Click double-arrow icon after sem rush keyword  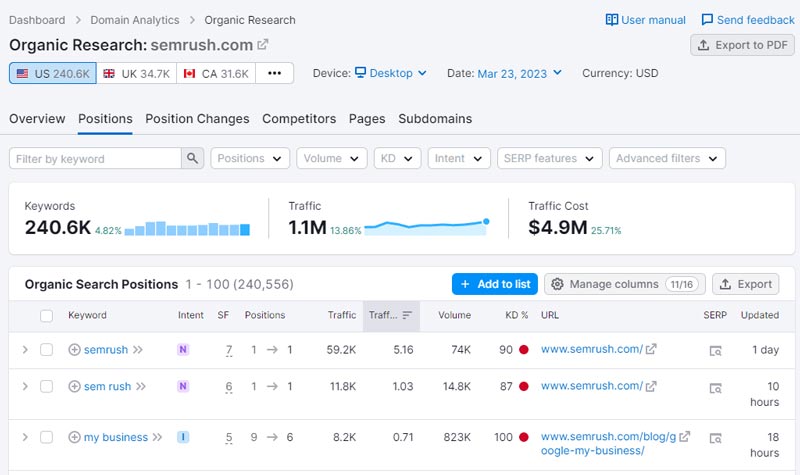tap(141, 386)
